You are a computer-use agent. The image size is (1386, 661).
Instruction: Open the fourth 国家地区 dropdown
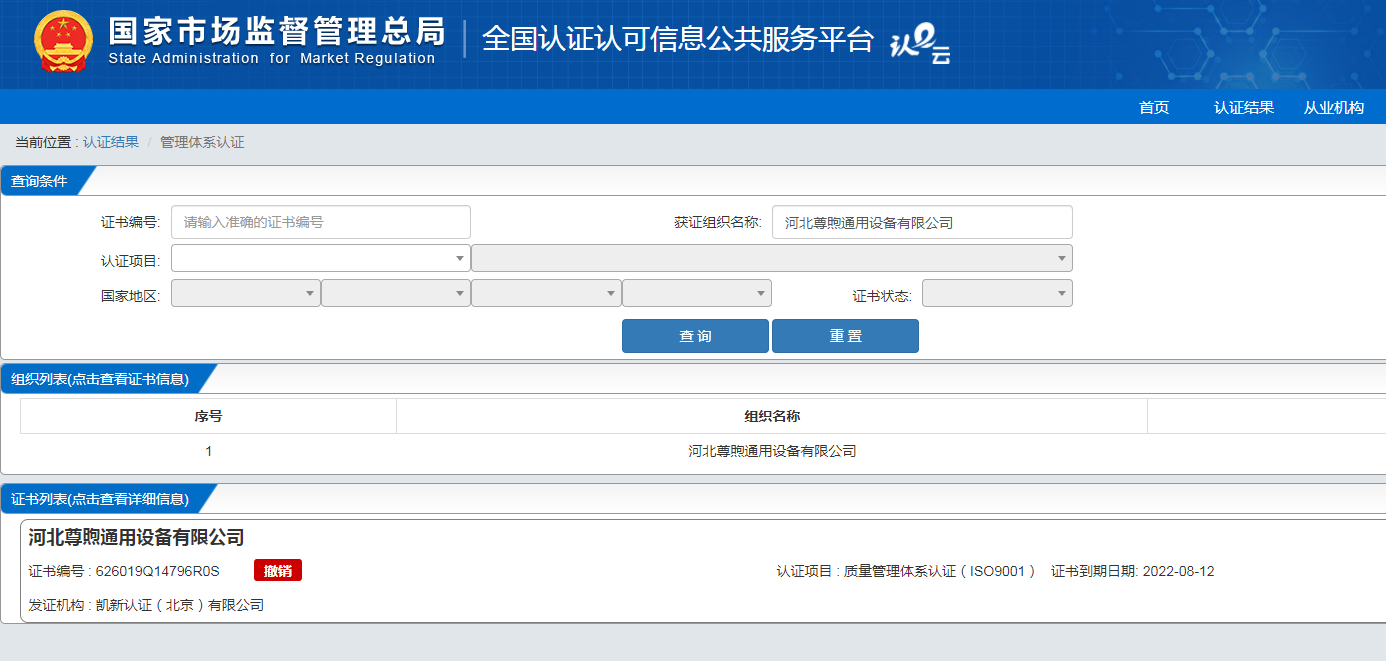pos(697,293)
